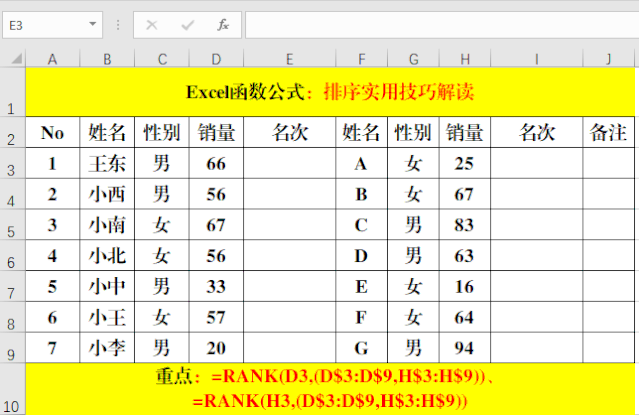Click the empty 名次 cell in row for A
639x415 pixels.
point(537,163)
